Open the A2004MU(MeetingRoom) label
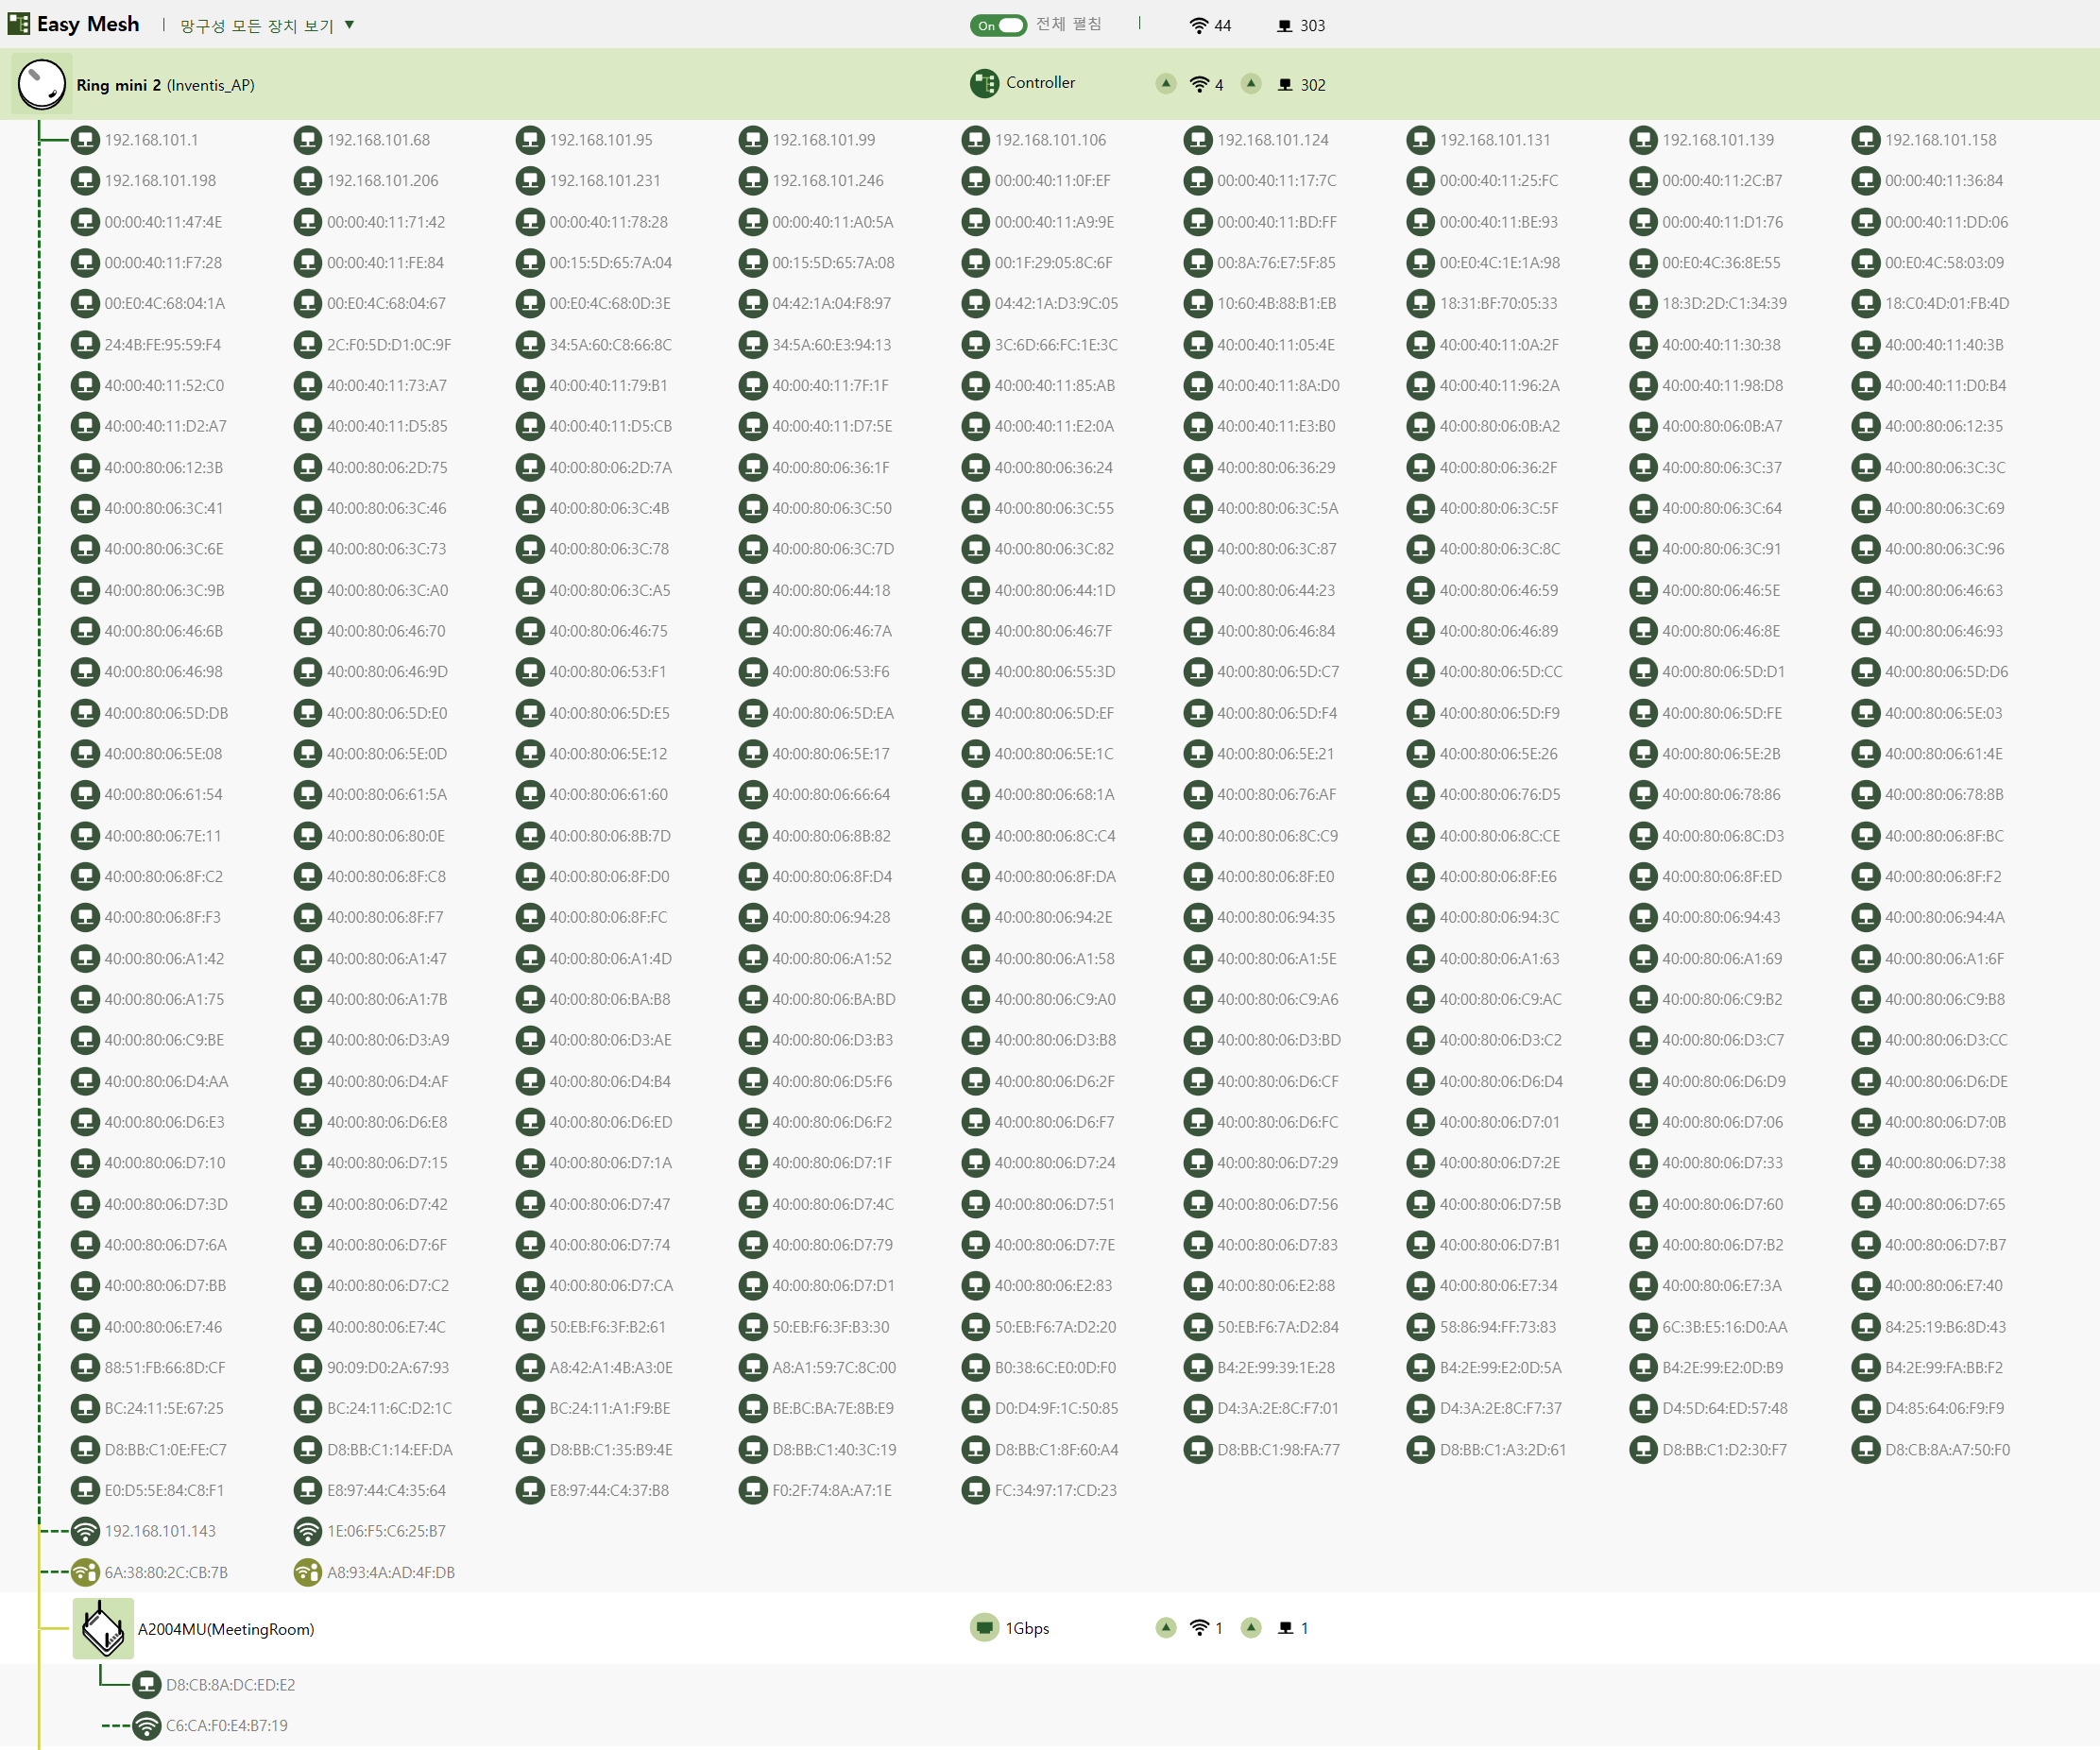Image resolution: width=2100 pixels, height=1750 pixels. click(226, 1629)
